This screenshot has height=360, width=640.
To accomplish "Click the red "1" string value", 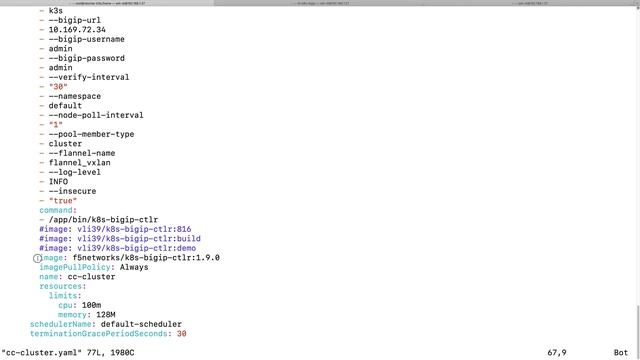I will point(56,124).
